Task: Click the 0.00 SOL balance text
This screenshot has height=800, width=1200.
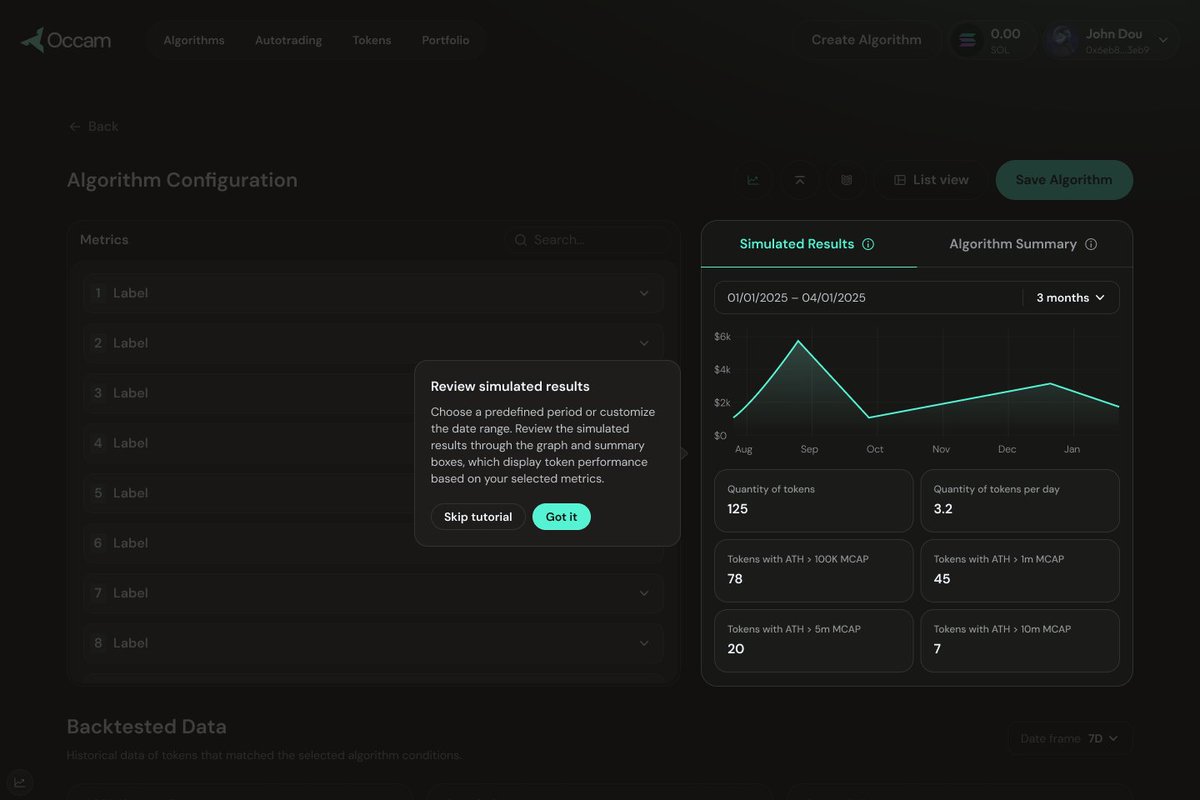Action: tap(1005, 40)
